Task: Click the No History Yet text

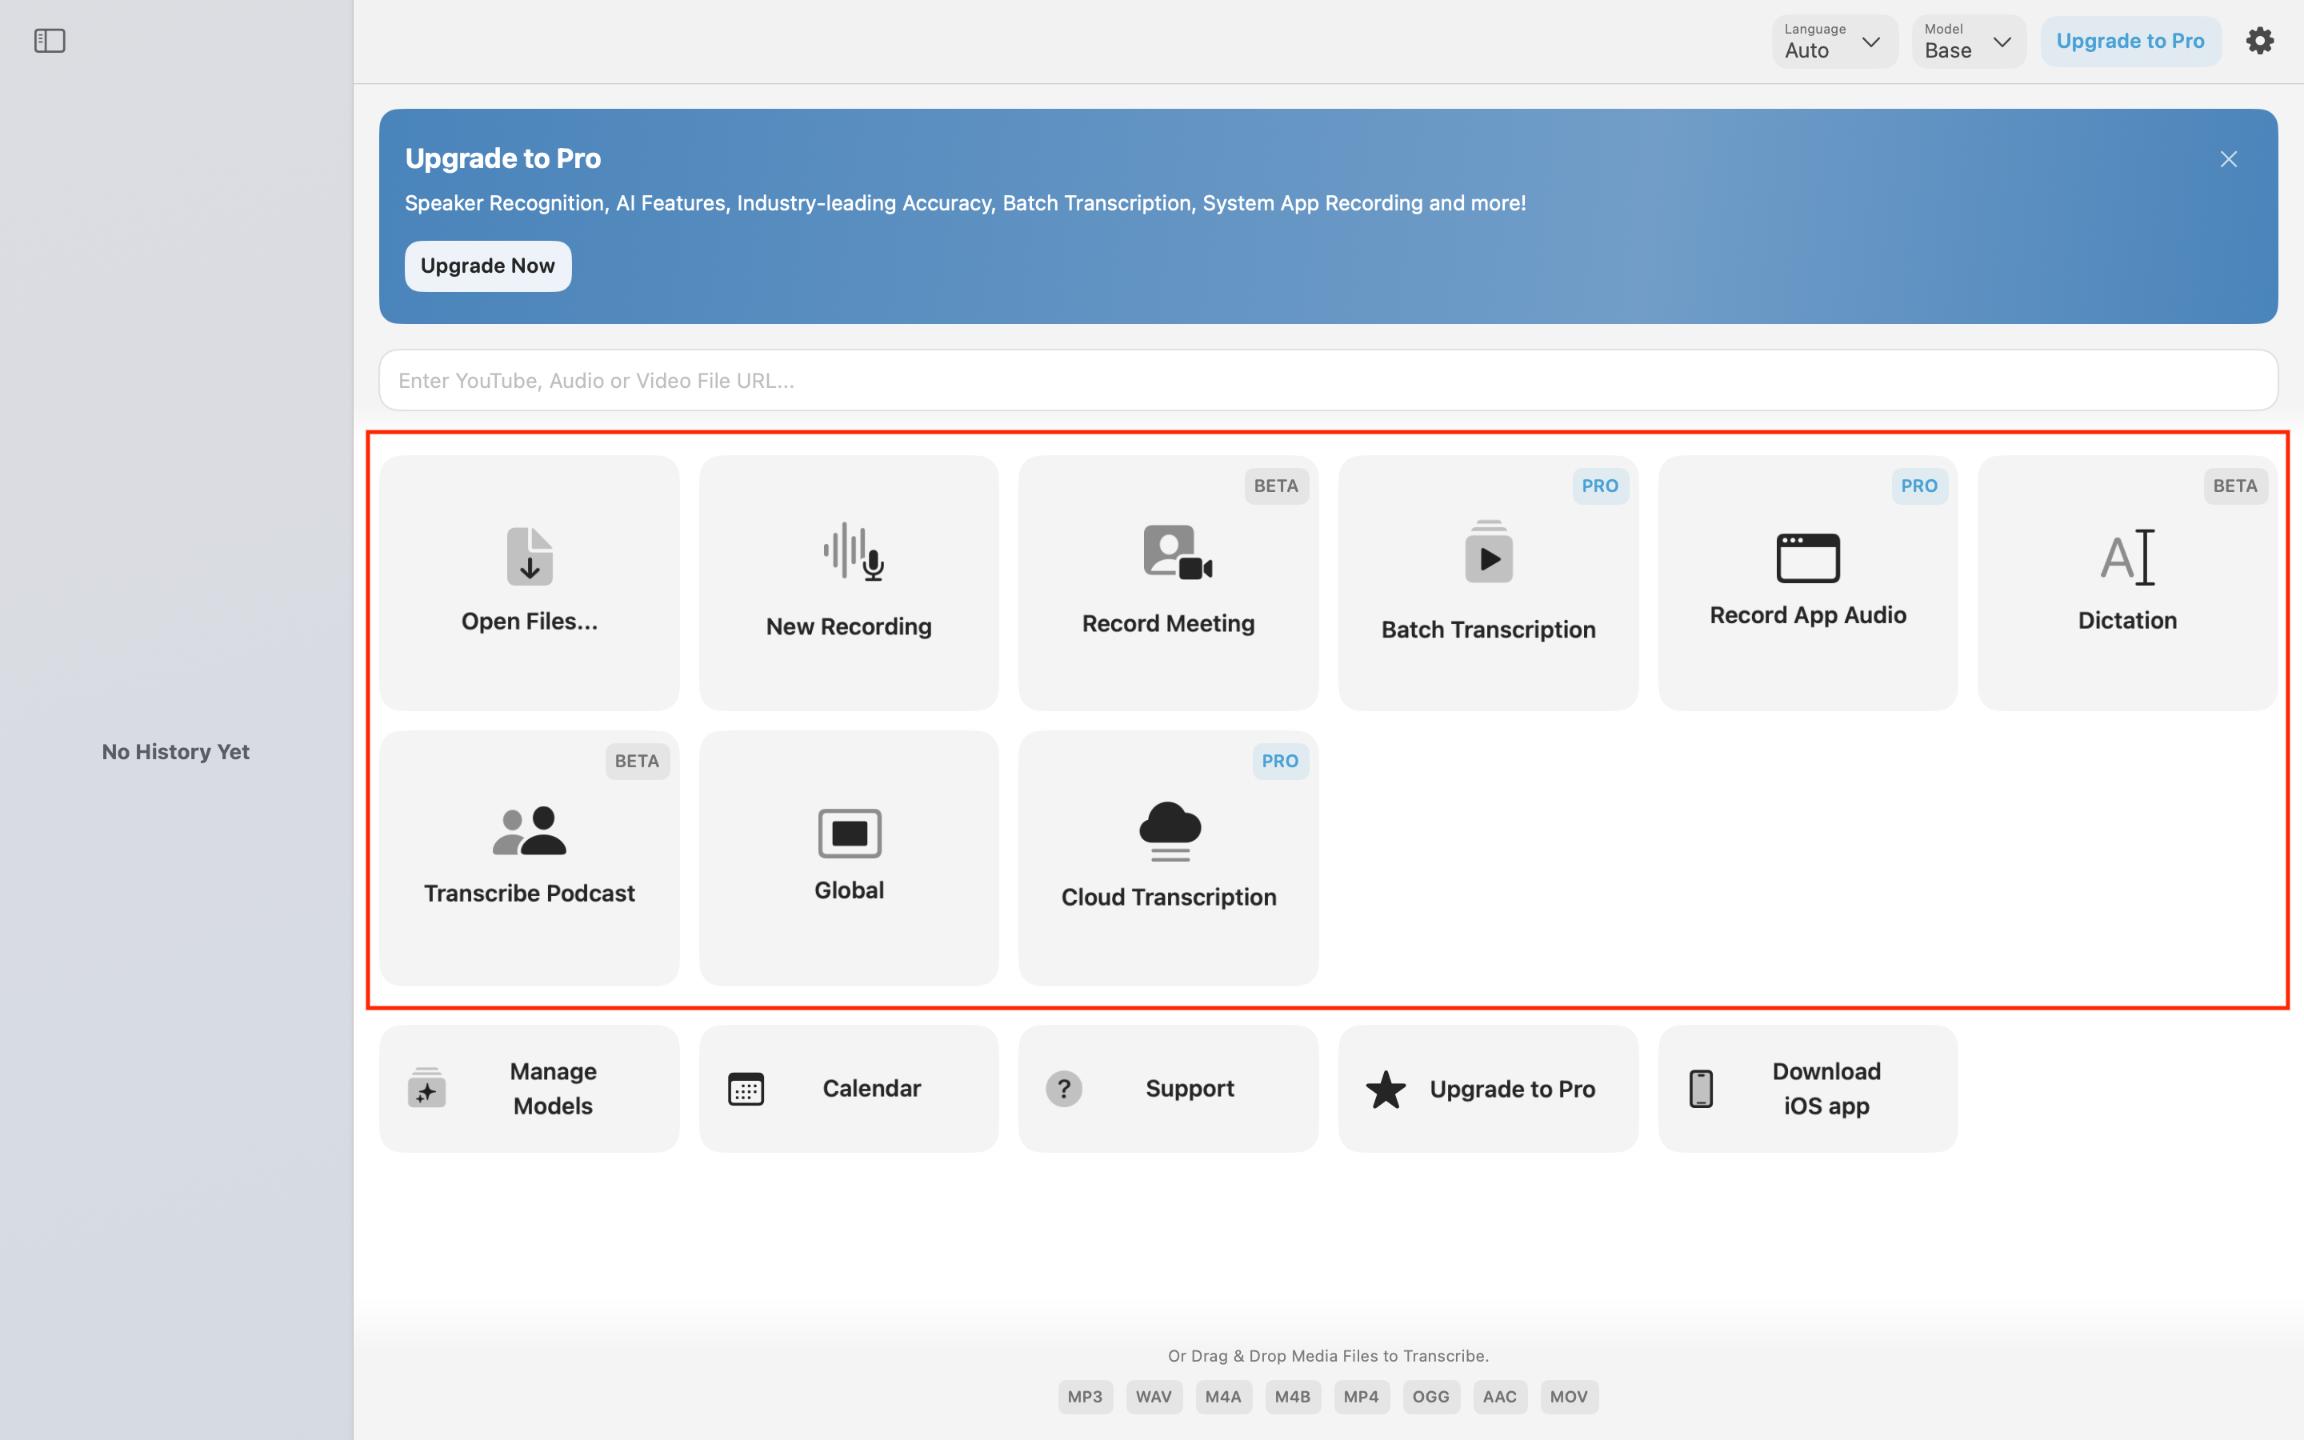Action: (x=176, y=752)
